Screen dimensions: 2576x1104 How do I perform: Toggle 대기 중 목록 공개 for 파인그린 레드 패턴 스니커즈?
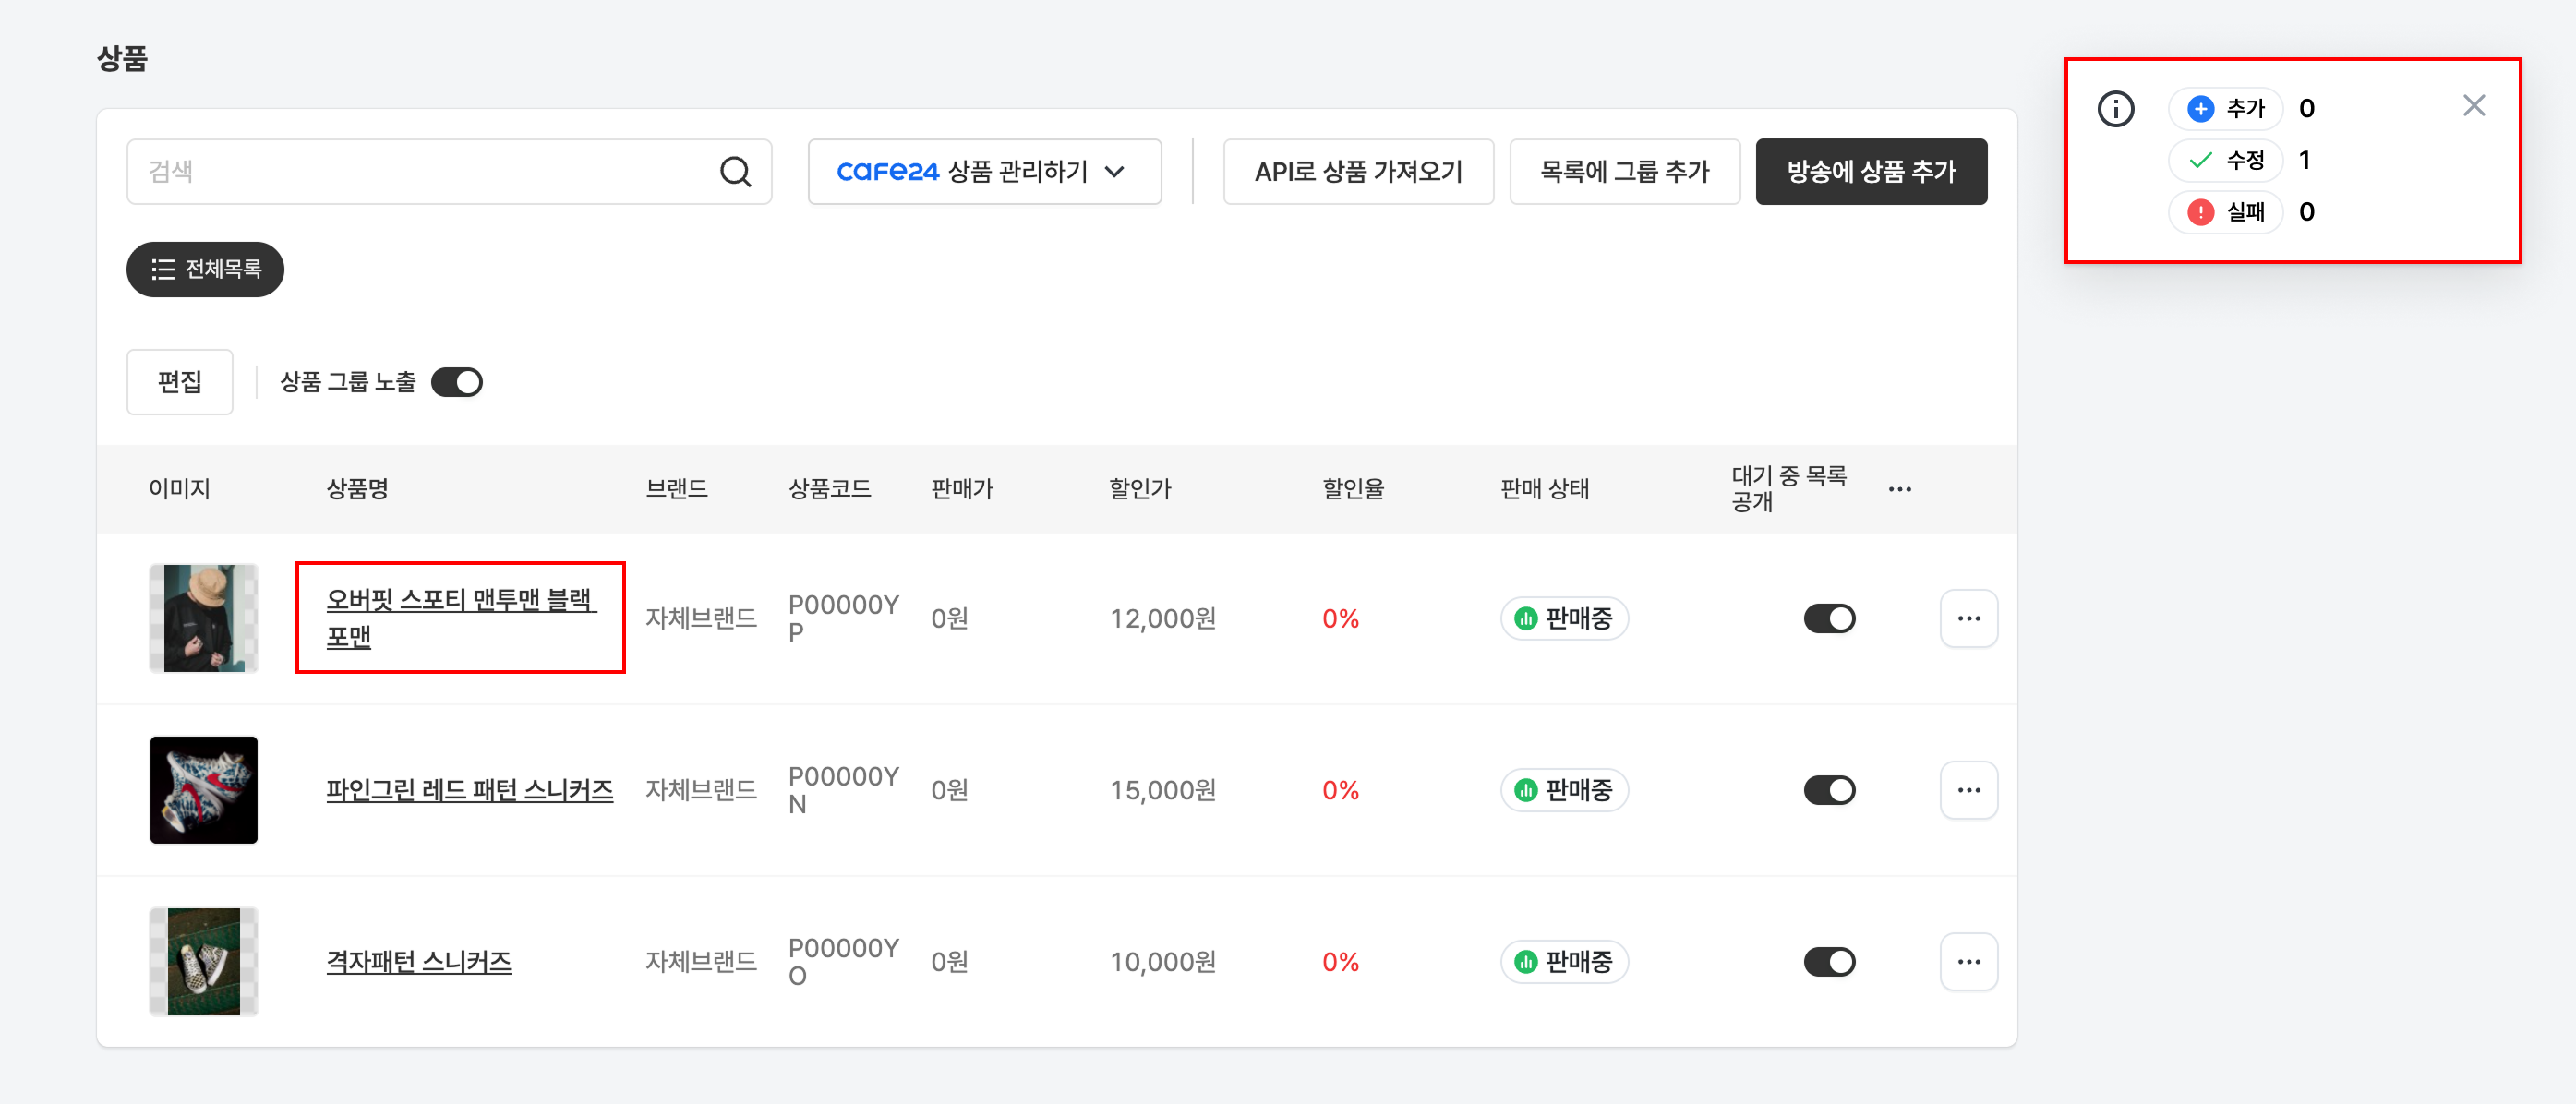tap(1829, 790)
